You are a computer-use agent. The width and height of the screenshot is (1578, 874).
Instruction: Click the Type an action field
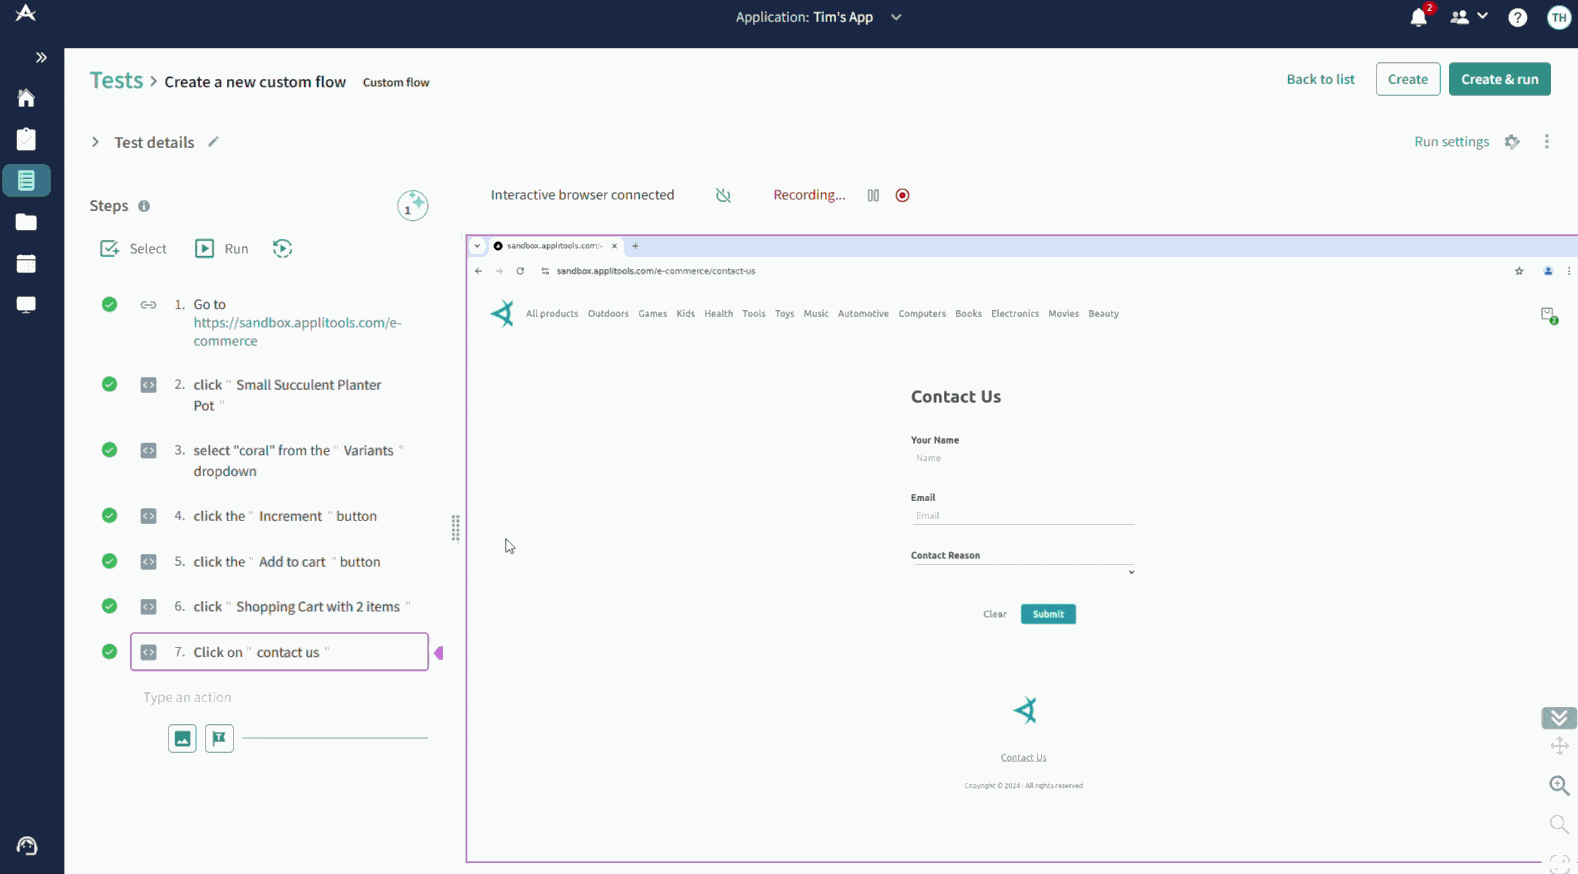(x=280, y=697)
